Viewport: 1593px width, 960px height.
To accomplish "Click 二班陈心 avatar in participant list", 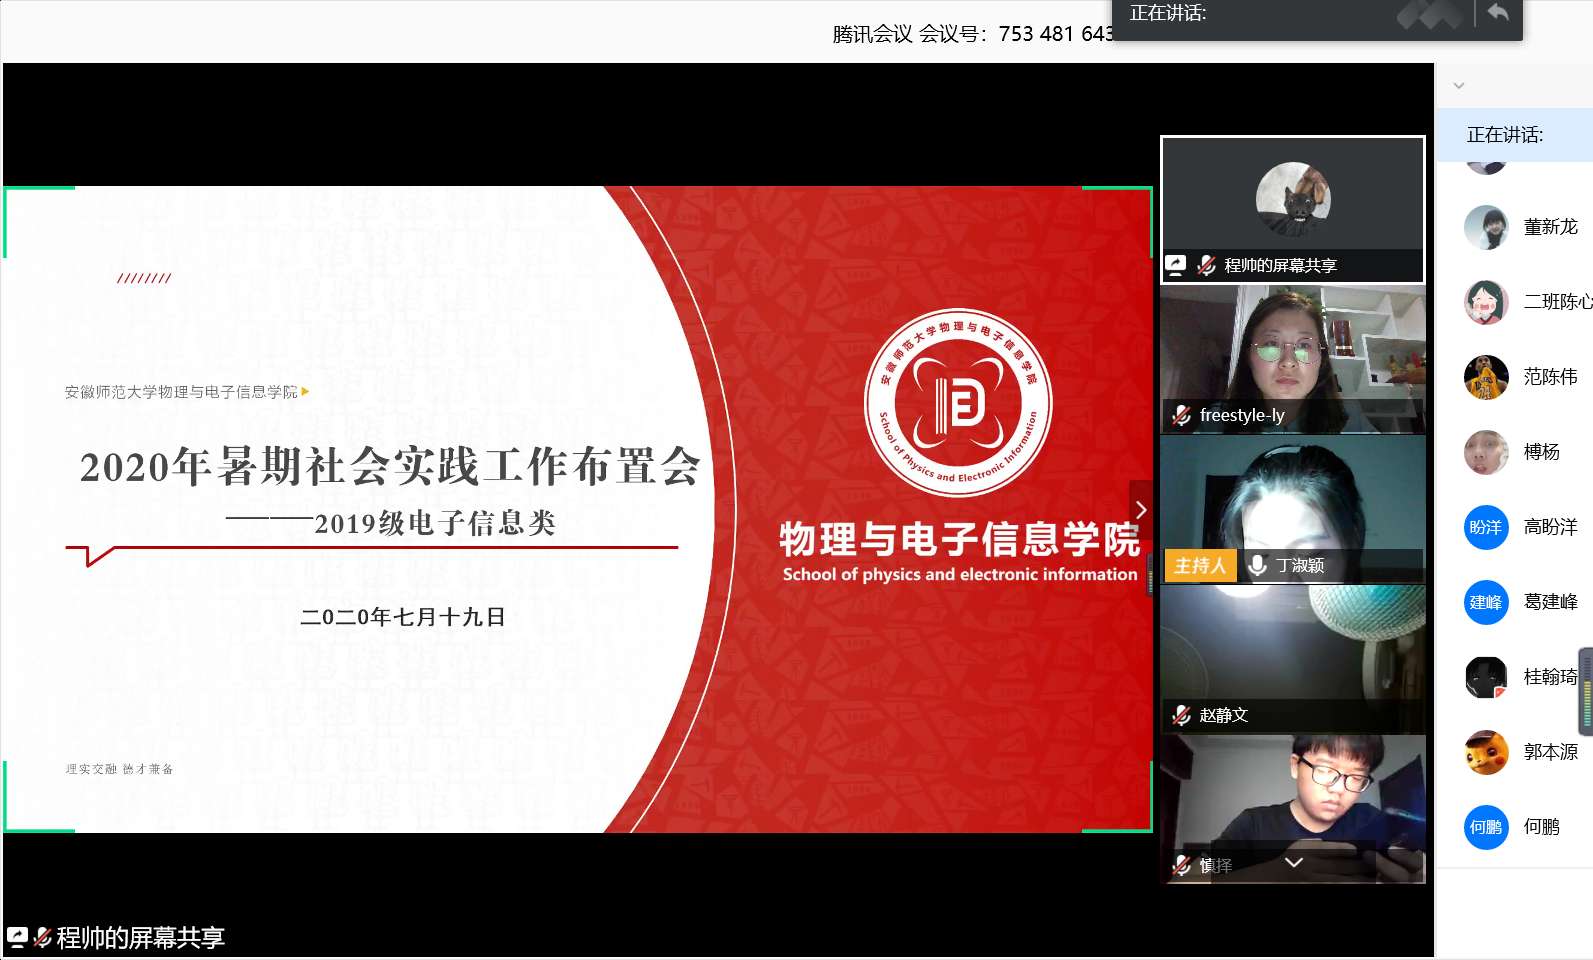I will (x=1486, y=302).
